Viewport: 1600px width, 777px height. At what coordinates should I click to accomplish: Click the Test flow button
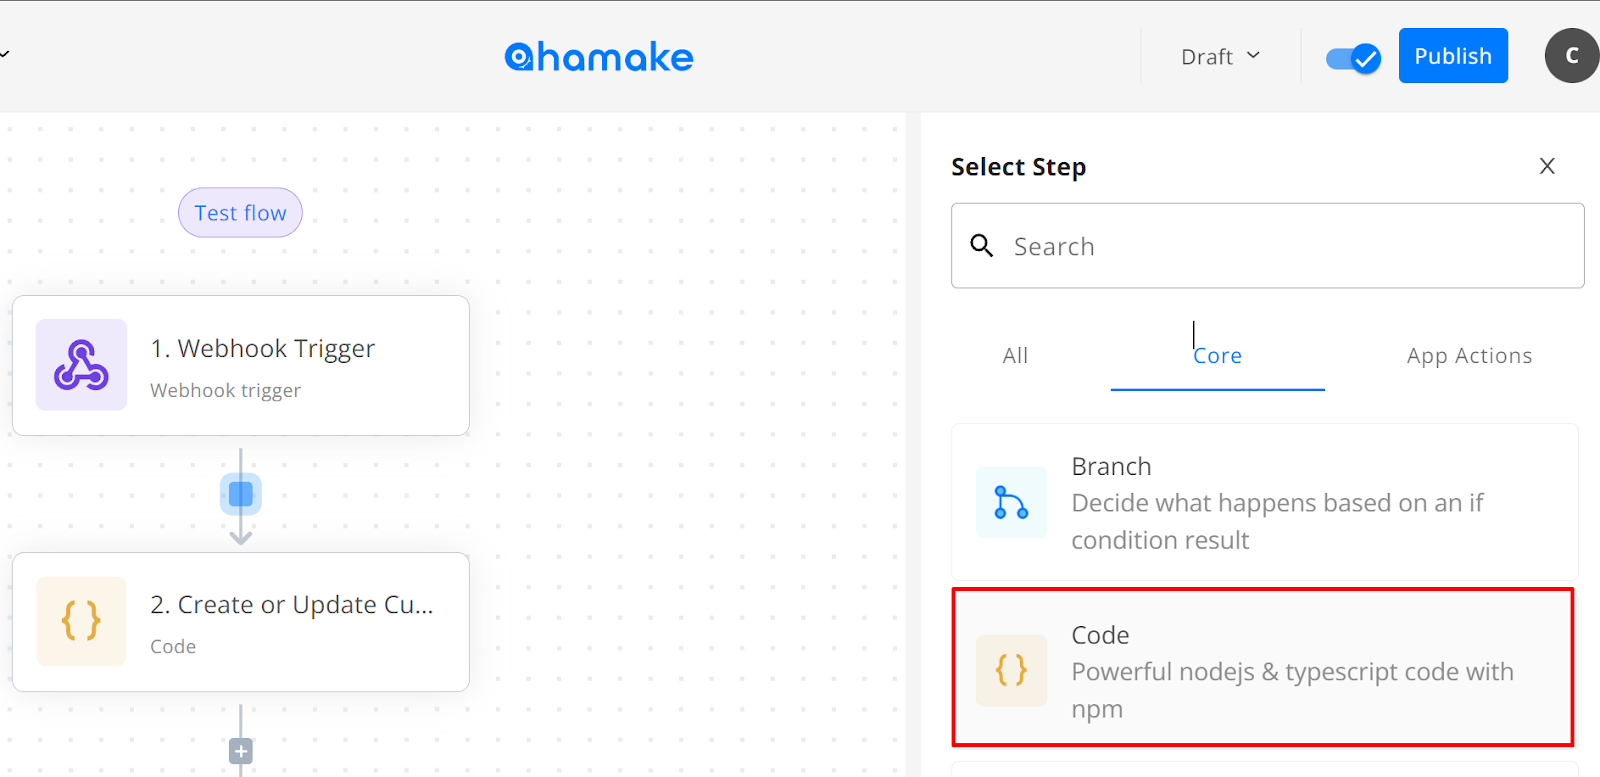click(240, 213)
